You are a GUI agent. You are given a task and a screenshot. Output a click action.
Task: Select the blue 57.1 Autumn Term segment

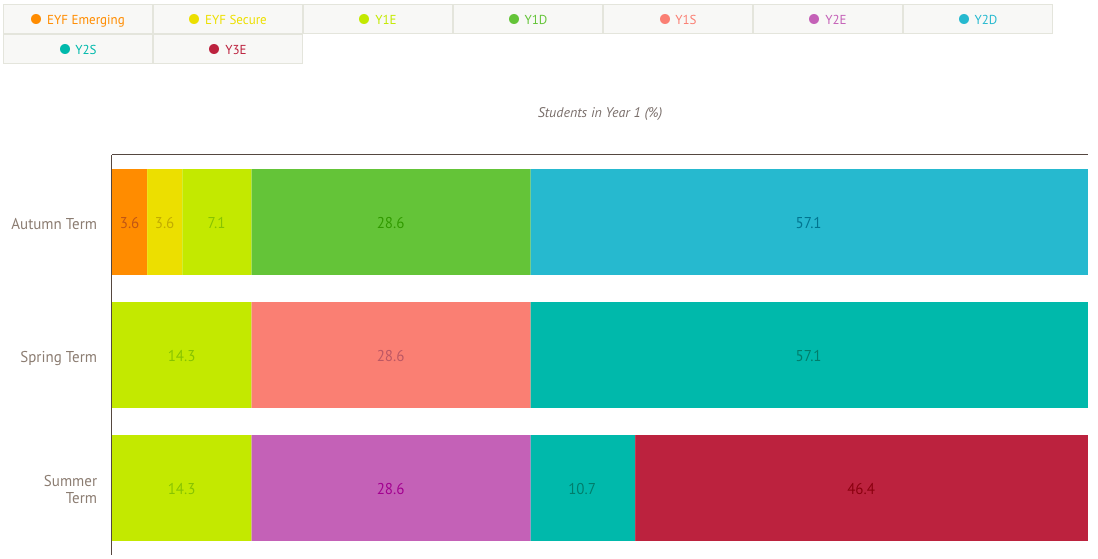[x=808, y=222]
